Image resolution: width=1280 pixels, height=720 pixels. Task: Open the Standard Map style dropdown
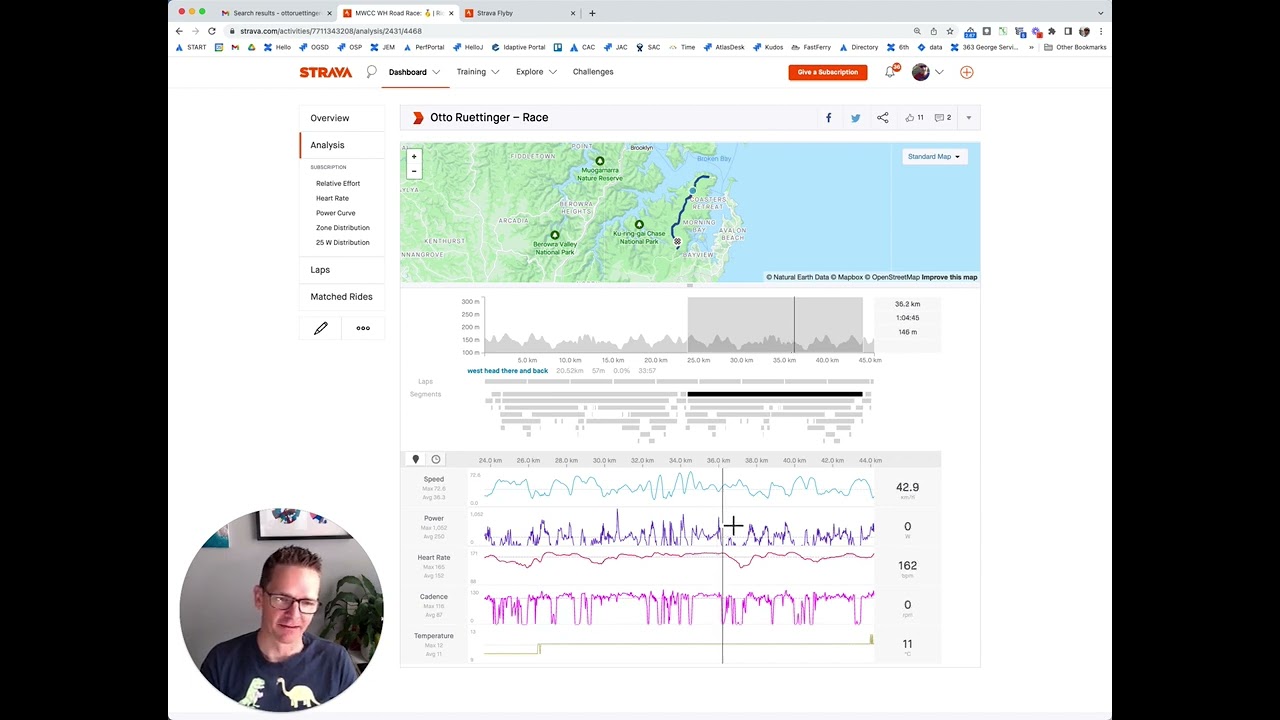[934, 157]
